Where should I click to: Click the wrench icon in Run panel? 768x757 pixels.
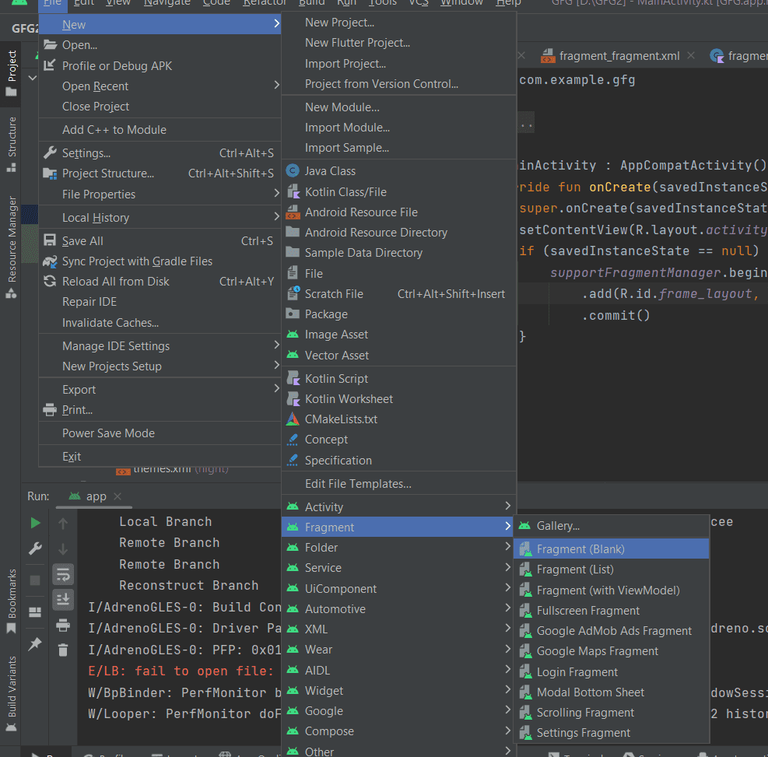pos(35,549)
